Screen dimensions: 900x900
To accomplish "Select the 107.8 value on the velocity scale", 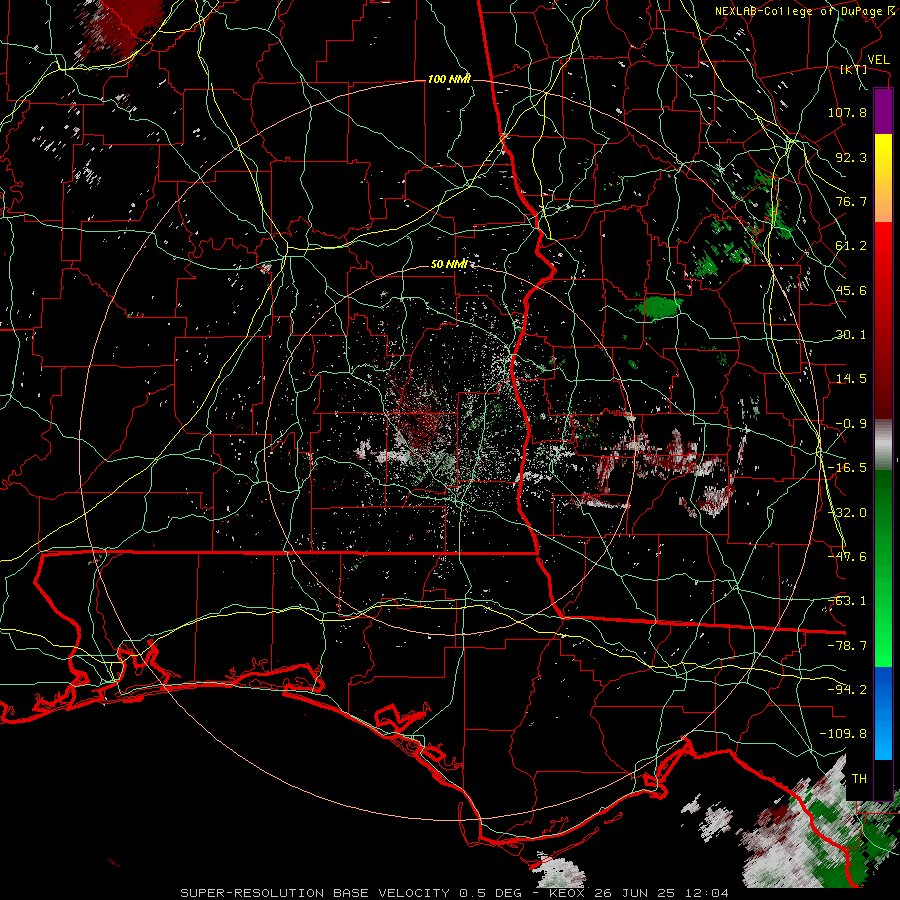I will [x=847, y=112].
